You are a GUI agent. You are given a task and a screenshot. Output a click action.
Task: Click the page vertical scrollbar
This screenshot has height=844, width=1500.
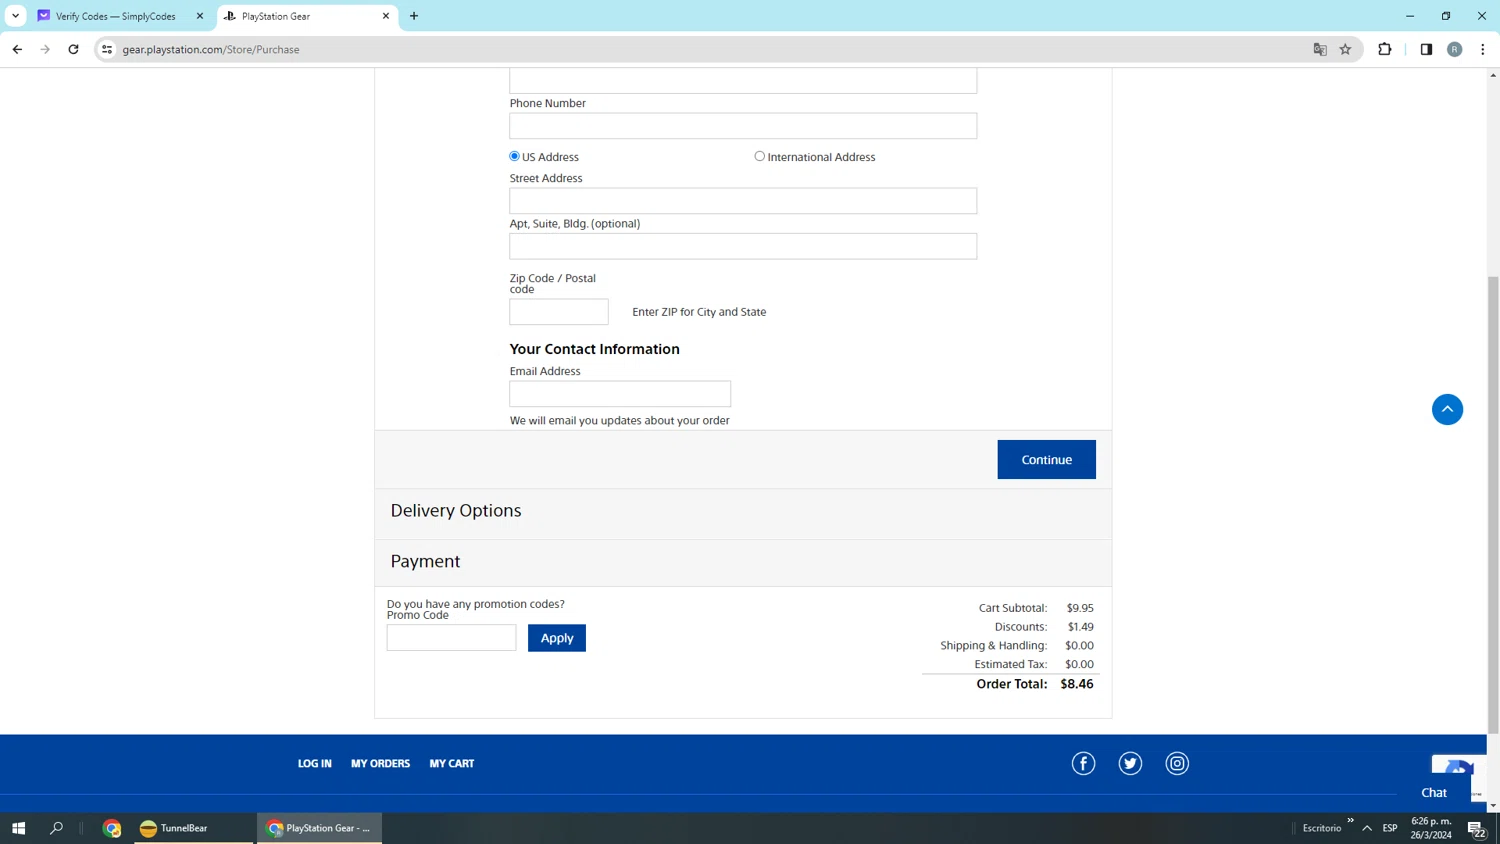coord(1493,500)
